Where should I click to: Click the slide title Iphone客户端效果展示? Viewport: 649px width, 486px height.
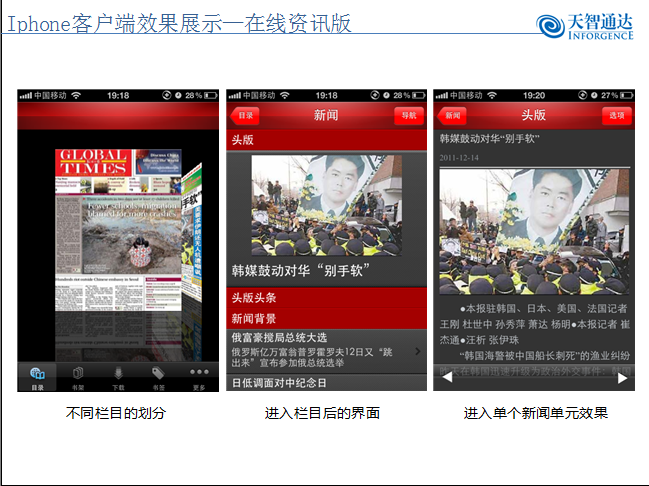point(179,23)
